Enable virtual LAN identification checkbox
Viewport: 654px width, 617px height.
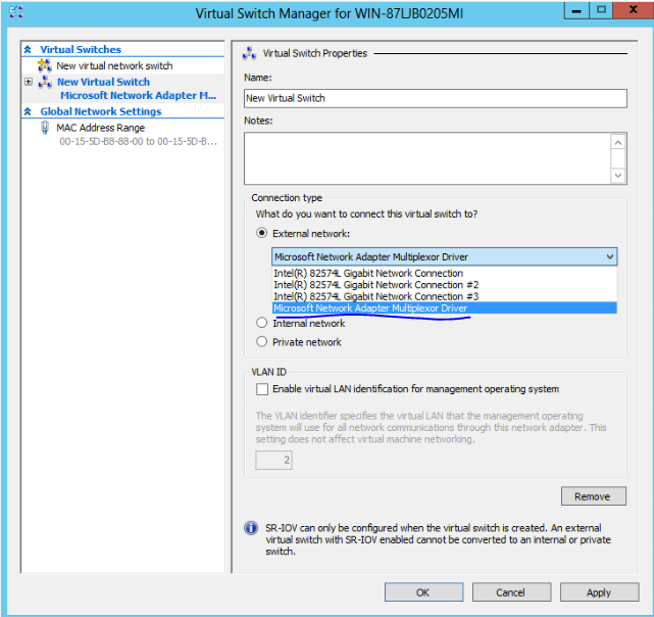click(x=262, y=389)
